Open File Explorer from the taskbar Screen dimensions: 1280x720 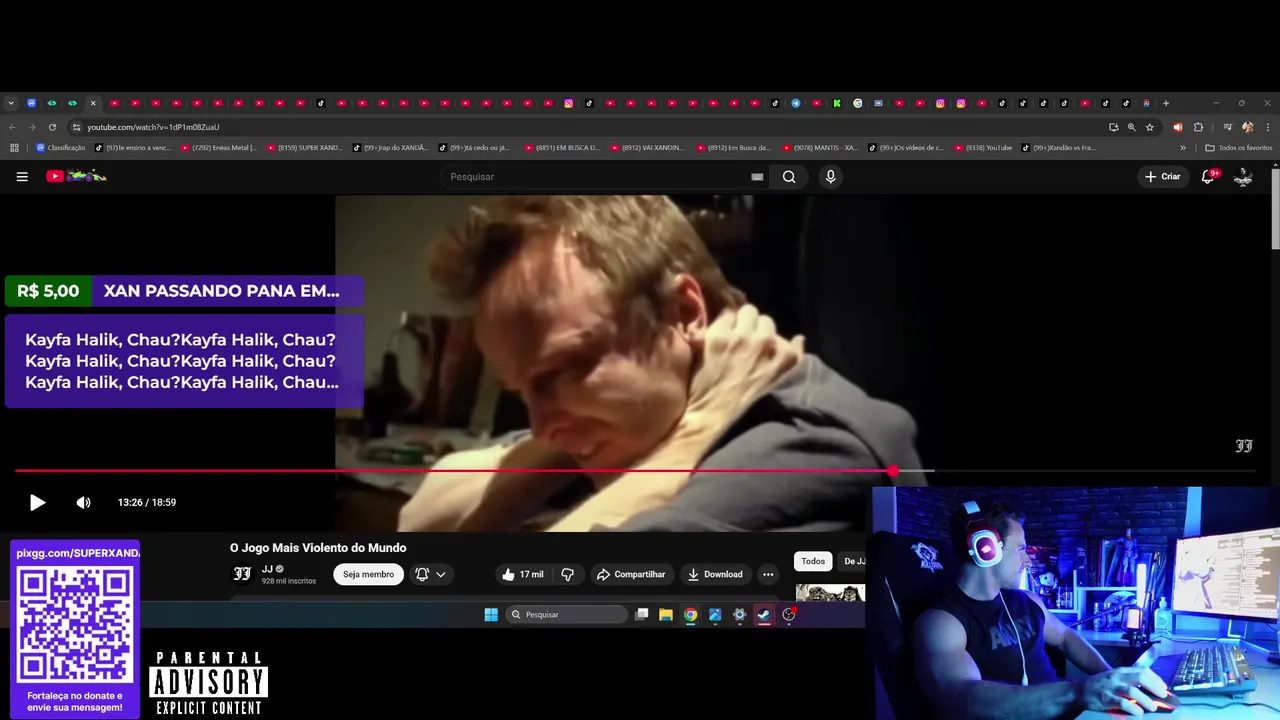pyautogui.click(x=666, y=614)
